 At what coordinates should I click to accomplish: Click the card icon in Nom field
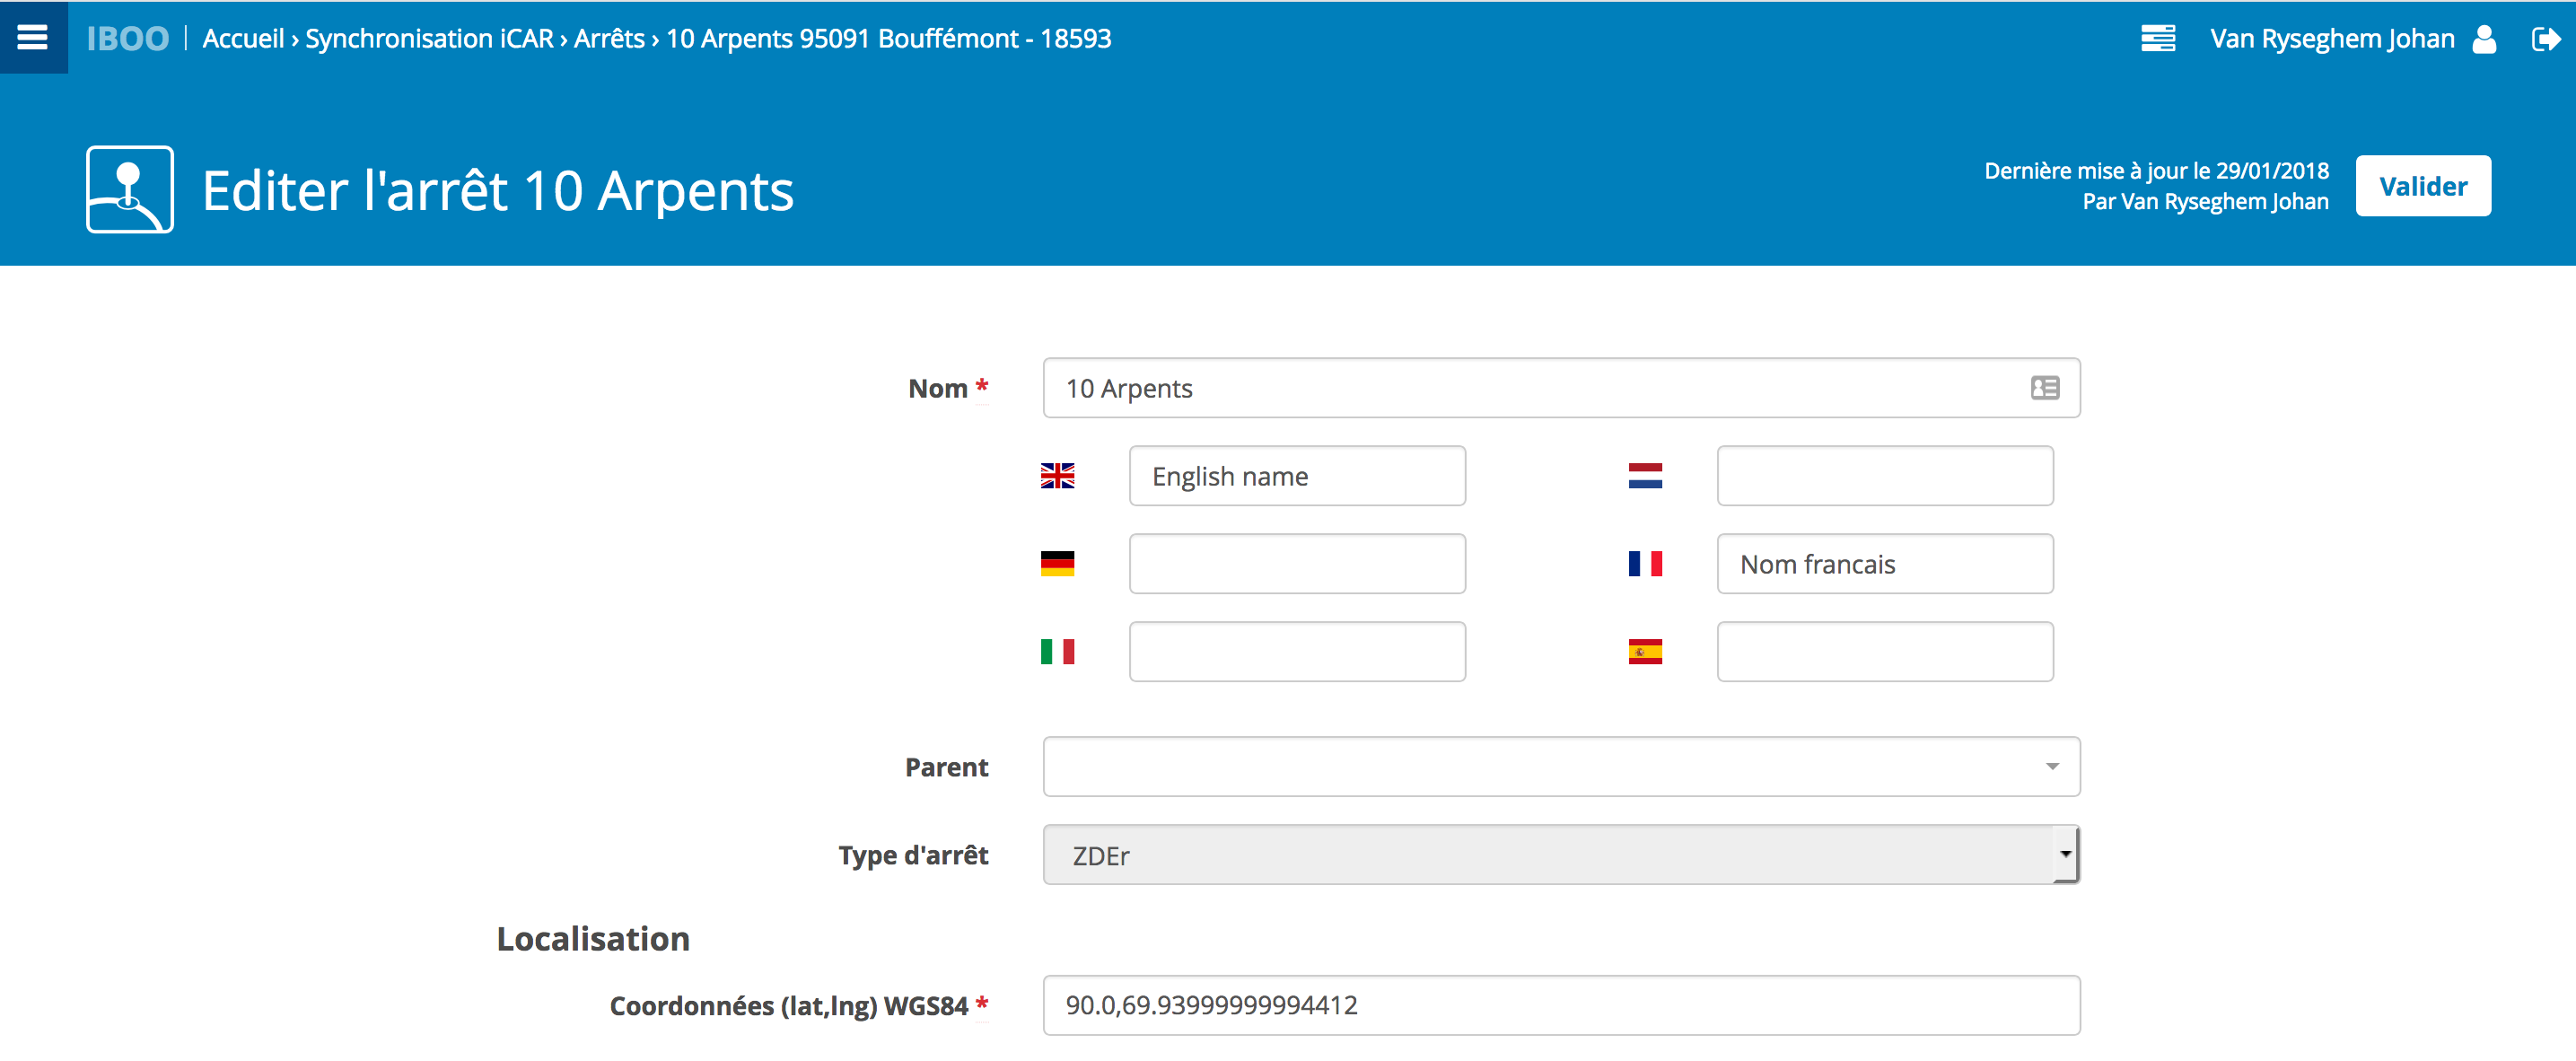click(2044, 388)
